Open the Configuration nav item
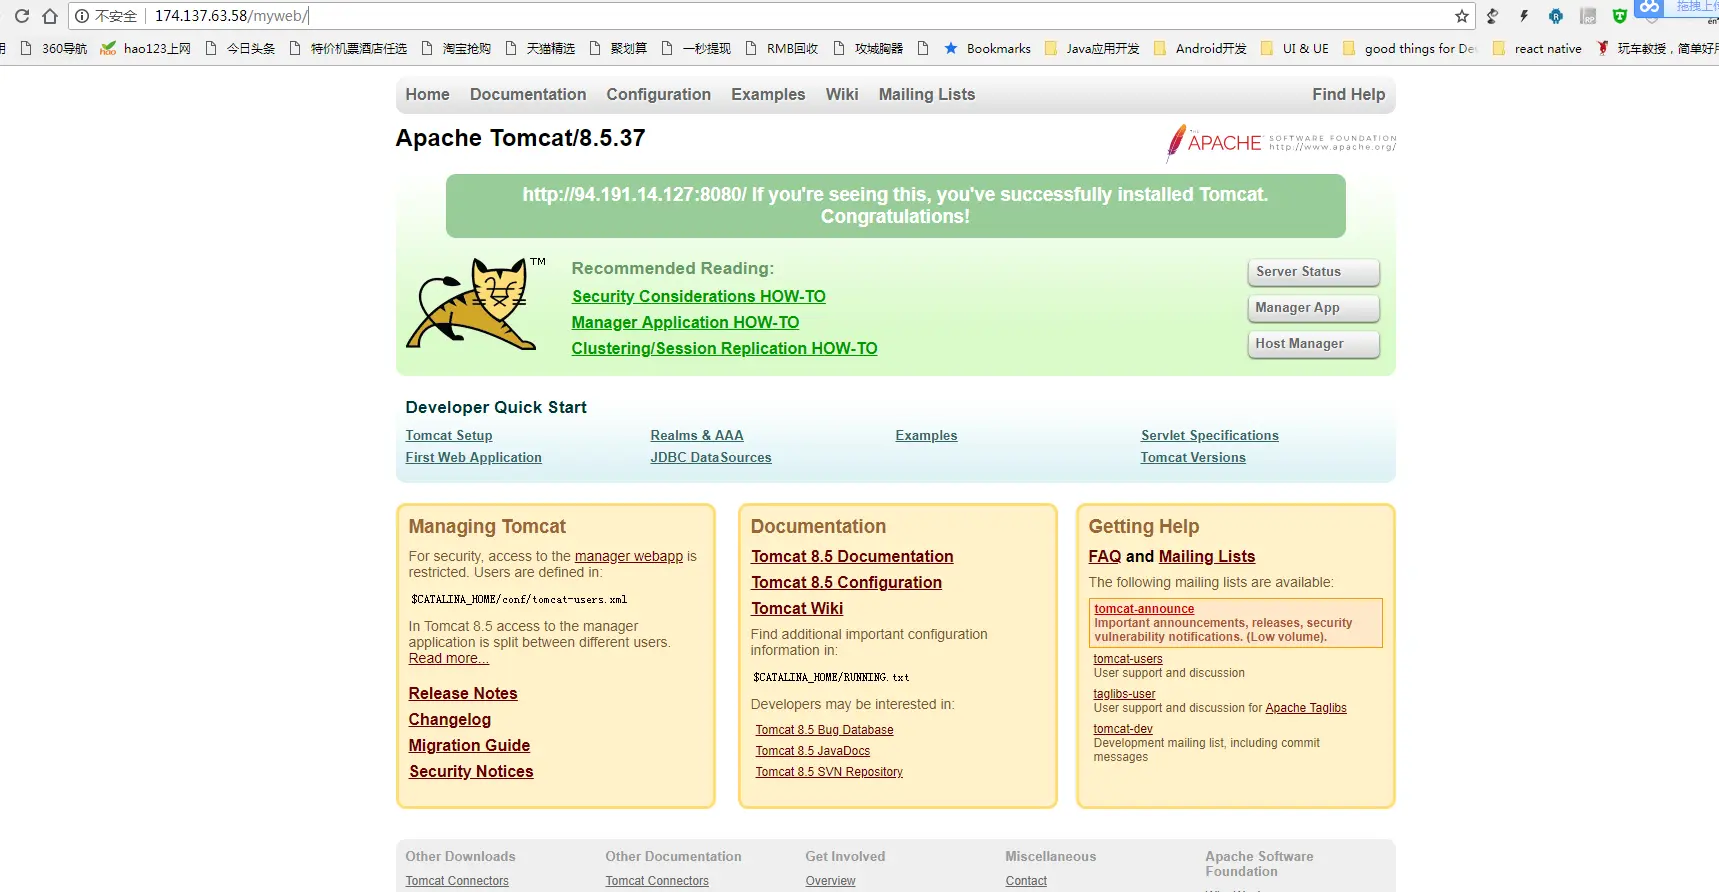1719x892 pixels. coord(658,94)
